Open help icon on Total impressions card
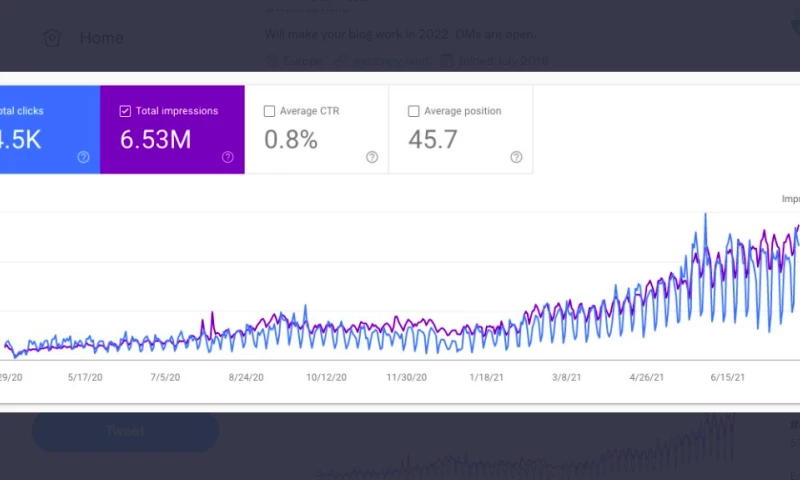800x480 pixels. click(228, 157)
